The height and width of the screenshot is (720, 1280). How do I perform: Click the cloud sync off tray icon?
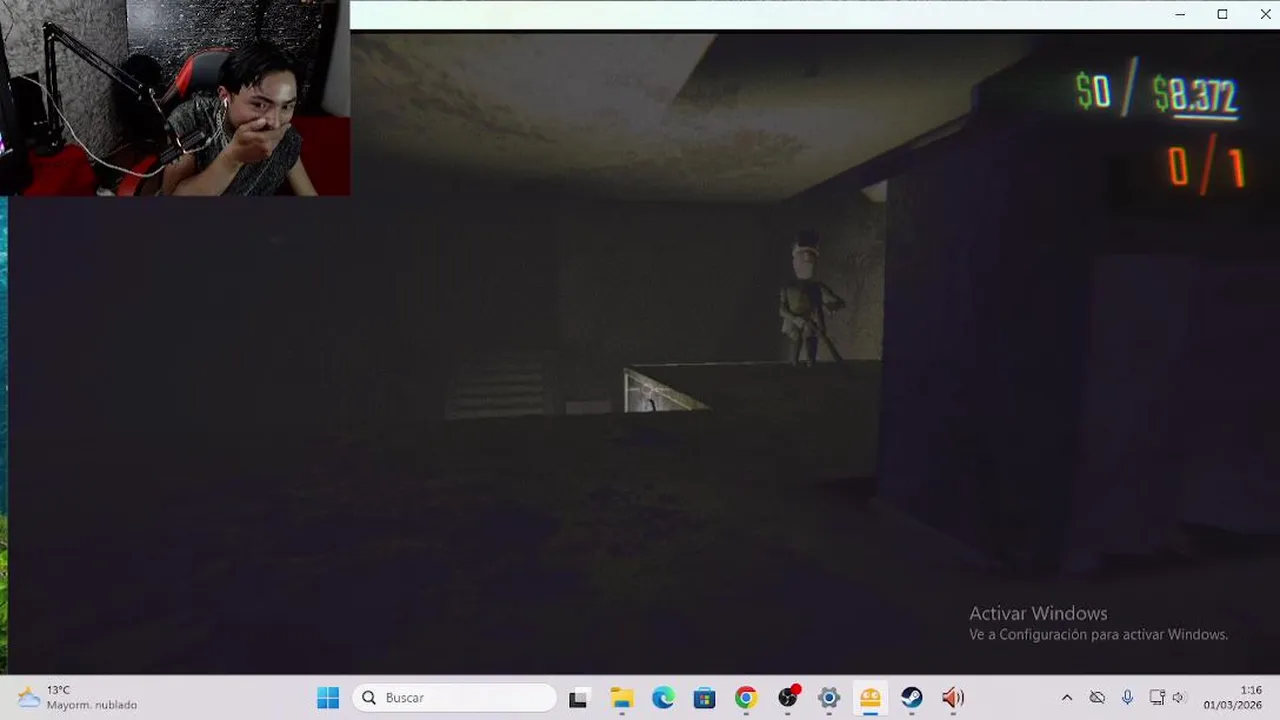tap(1097, 698)
